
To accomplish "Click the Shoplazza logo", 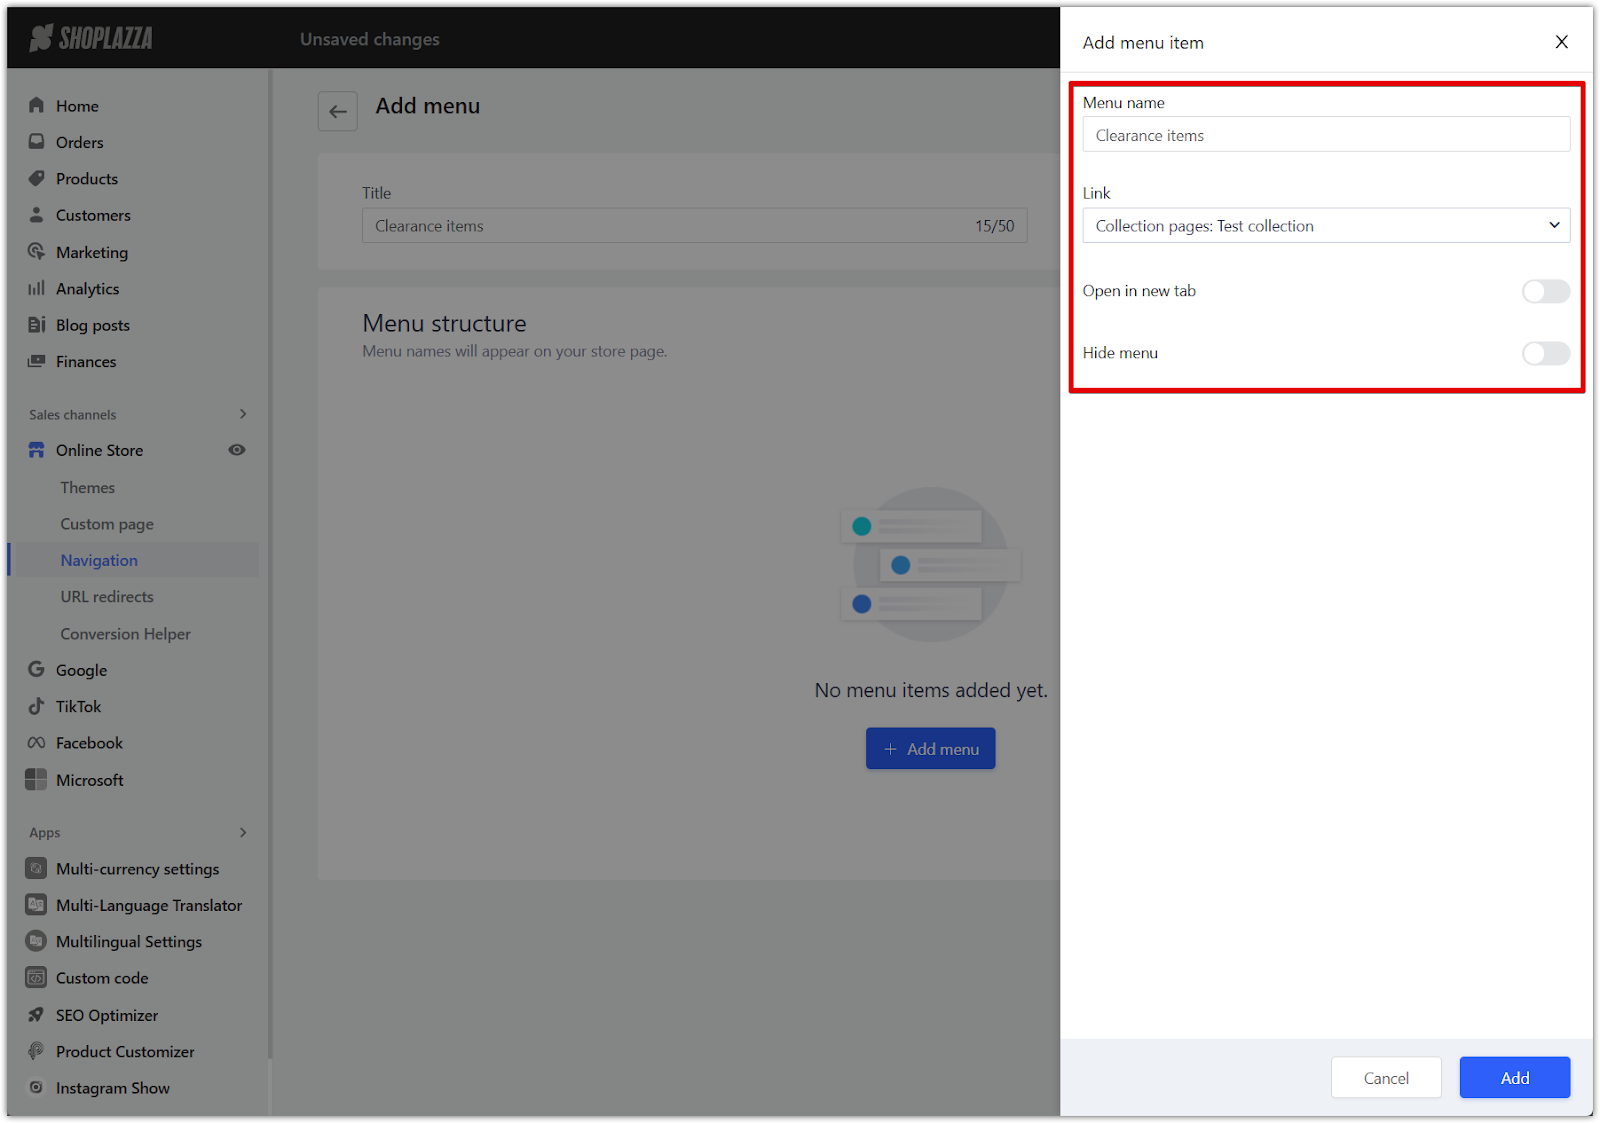I will point(91,39).
